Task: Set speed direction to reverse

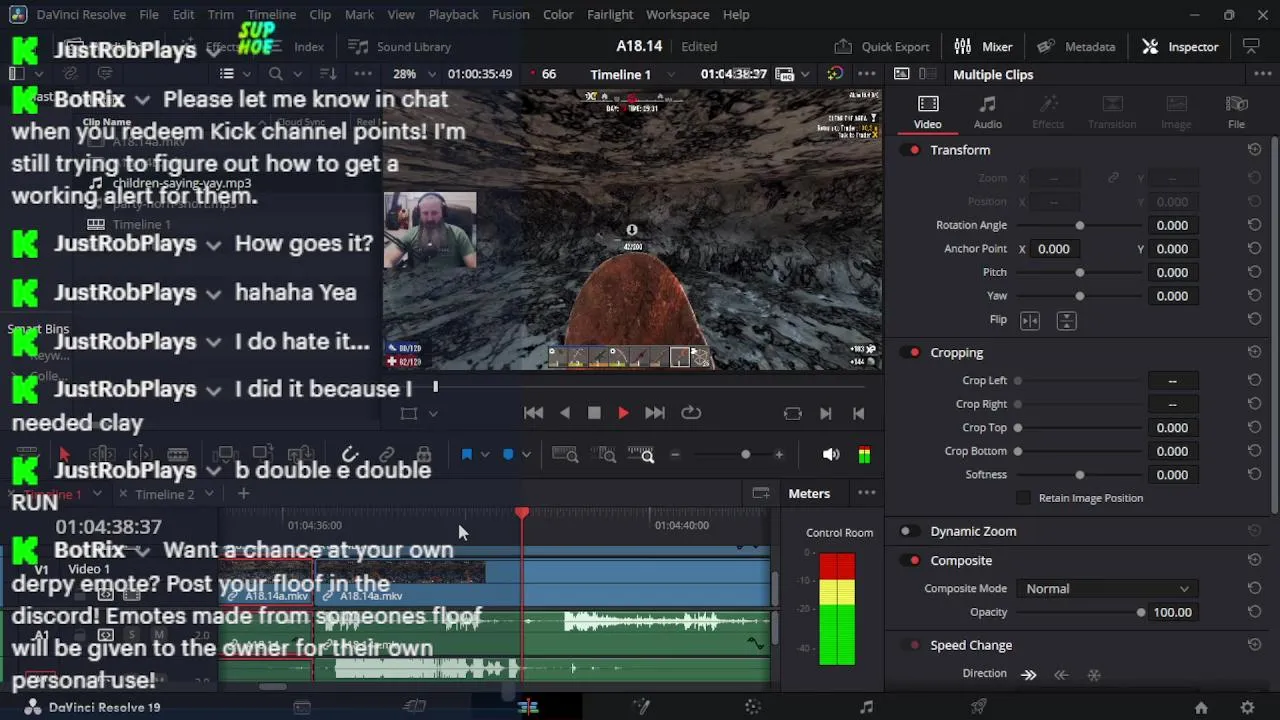Action: point(1061,675)
